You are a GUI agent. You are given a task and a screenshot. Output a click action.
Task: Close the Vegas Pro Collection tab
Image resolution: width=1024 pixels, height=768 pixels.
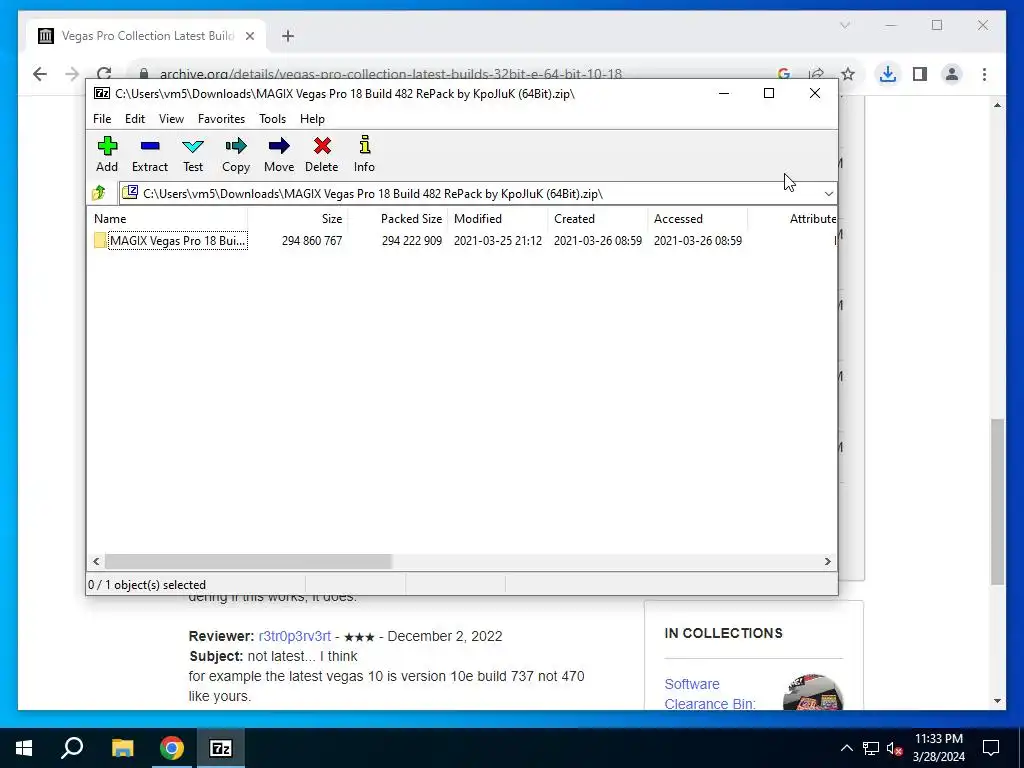[249, 36]
